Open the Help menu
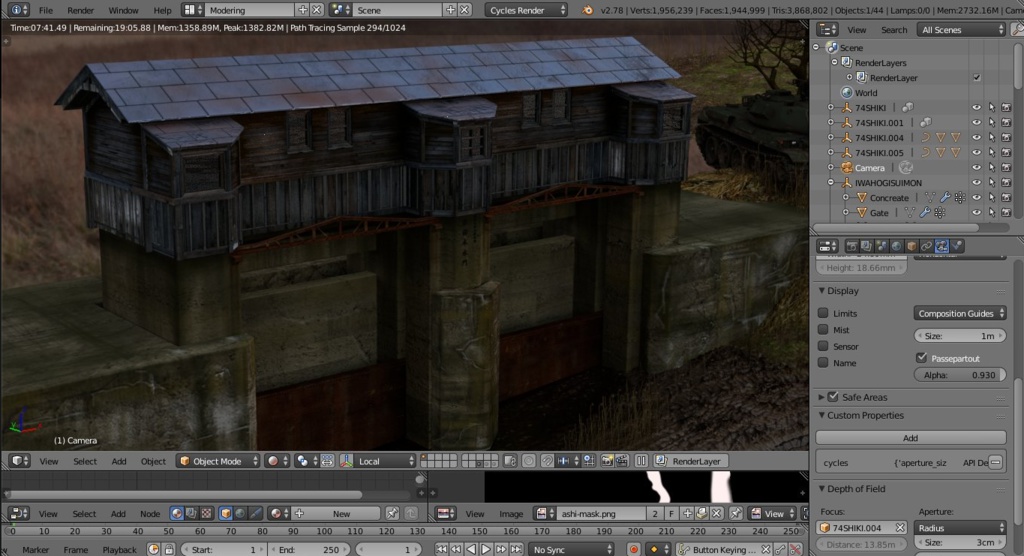Viewport: 1024px width, 556px height. click(162, 10)
